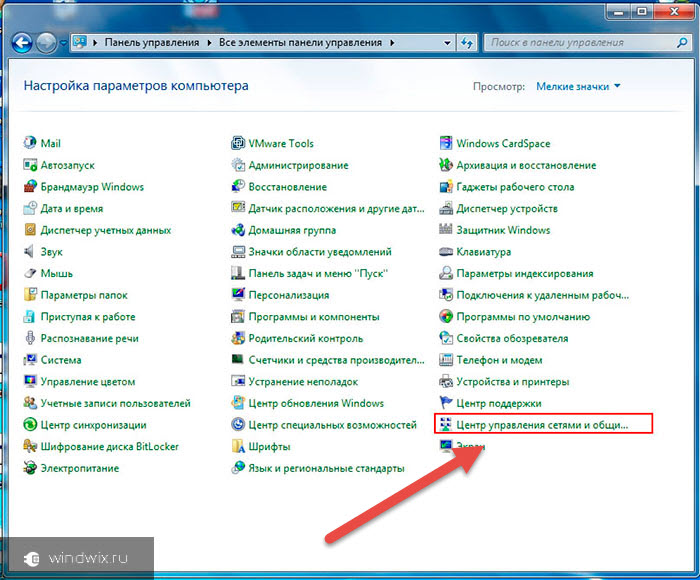Click the Параметры папок folder icon
This screenshot has width=700, height=580.
point(30,295)
